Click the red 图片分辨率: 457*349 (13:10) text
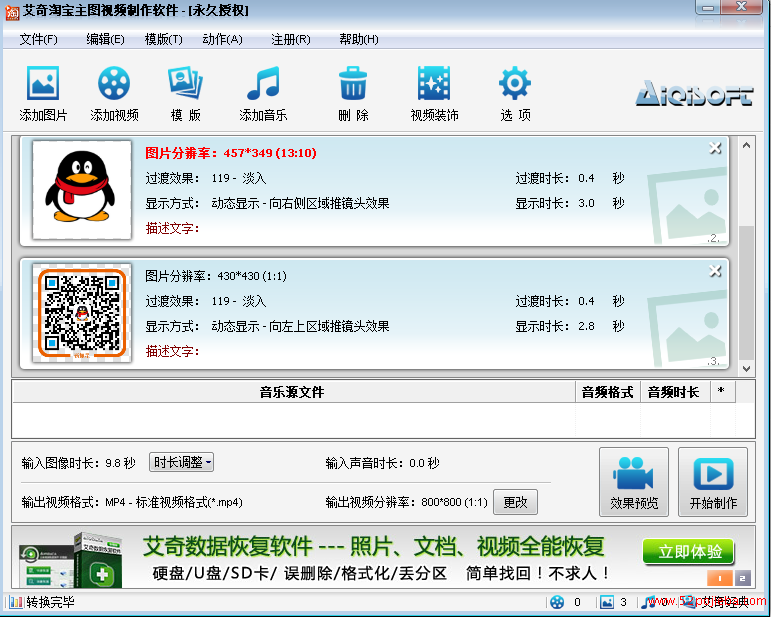 point(231,153)
